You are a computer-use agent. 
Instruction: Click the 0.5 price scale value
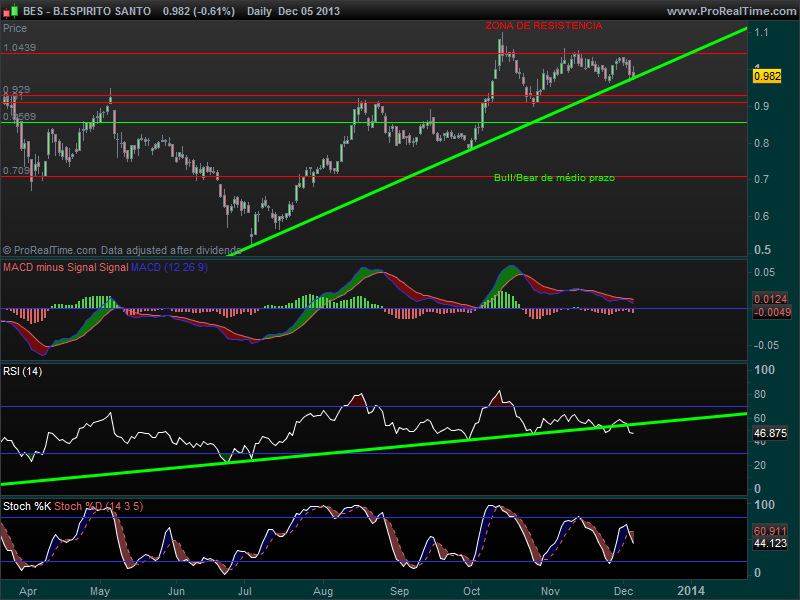coord(762,250)
